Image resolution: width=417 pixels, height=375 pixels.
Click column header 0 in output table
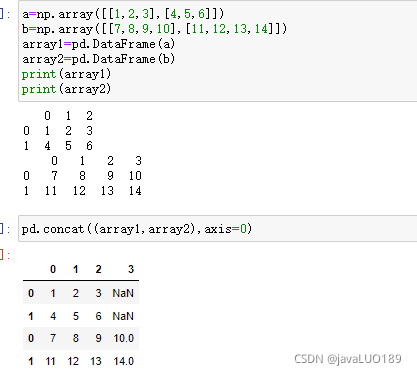53,269
